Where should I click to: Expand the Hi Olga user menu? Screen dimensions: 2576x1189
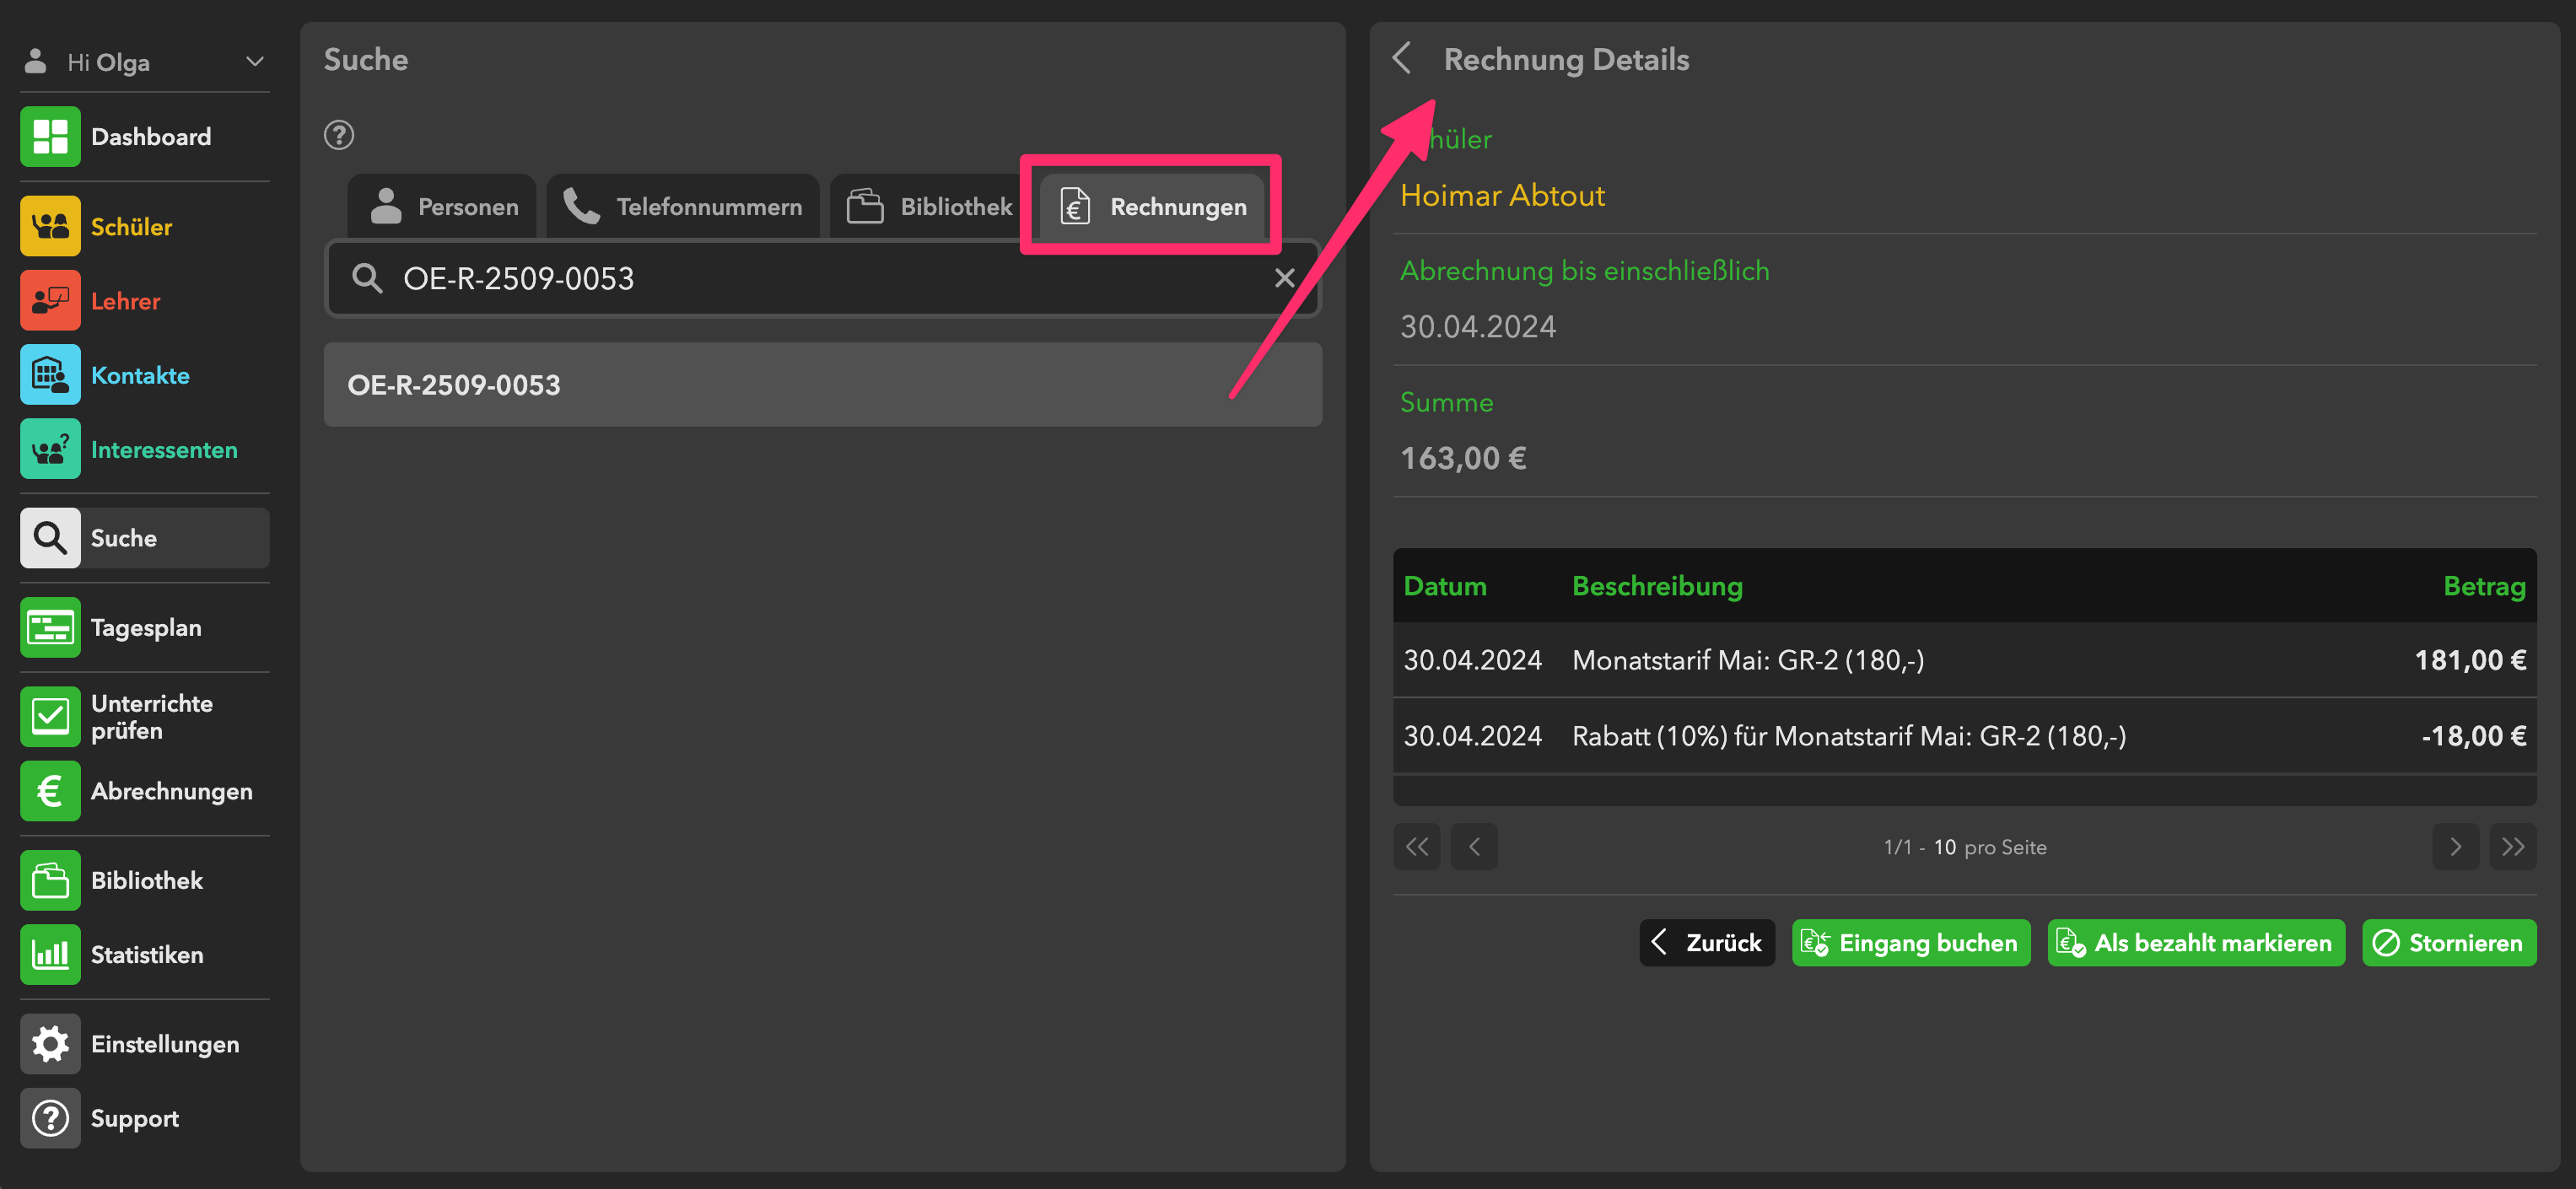click(254, 62)
